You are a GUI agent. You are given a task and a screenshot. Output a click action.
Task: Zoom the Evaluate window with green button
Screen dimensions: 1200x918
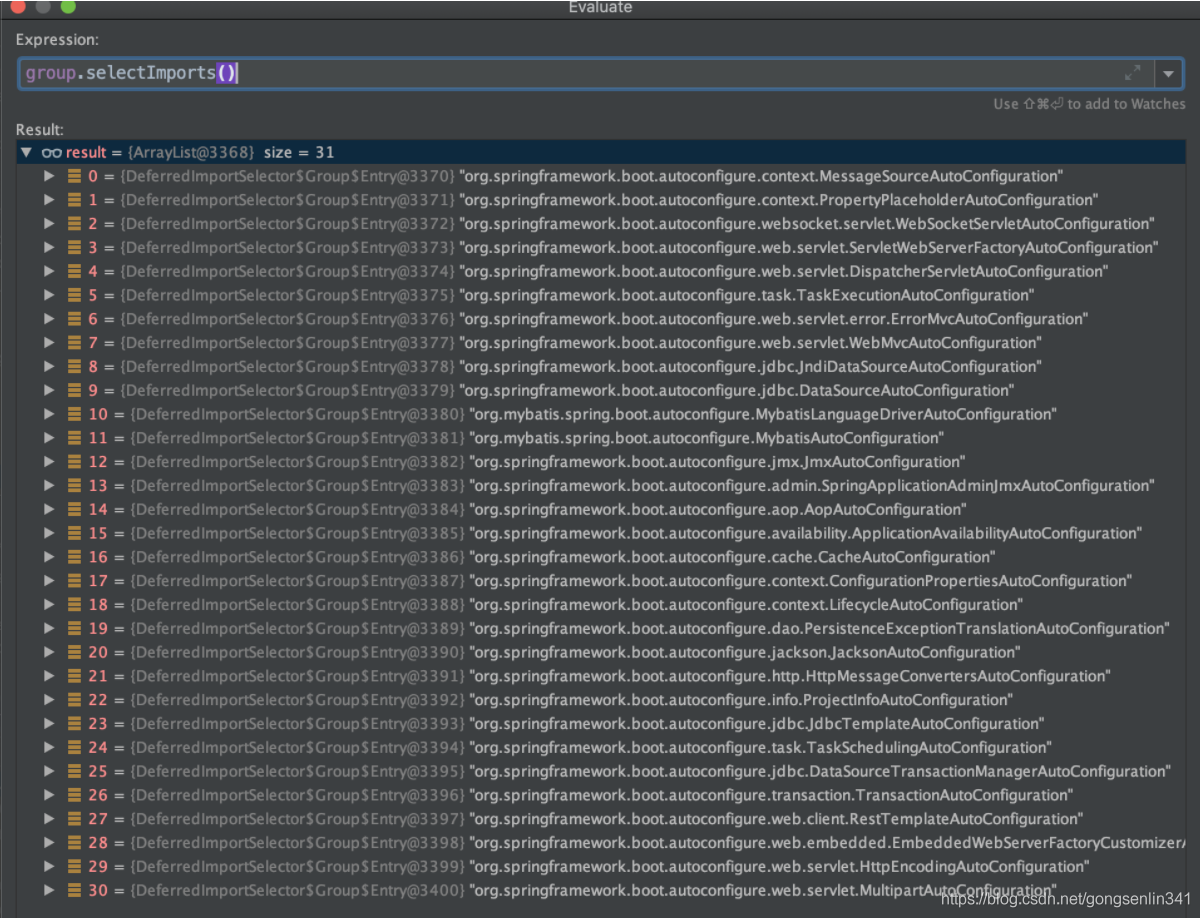[68, 6]
